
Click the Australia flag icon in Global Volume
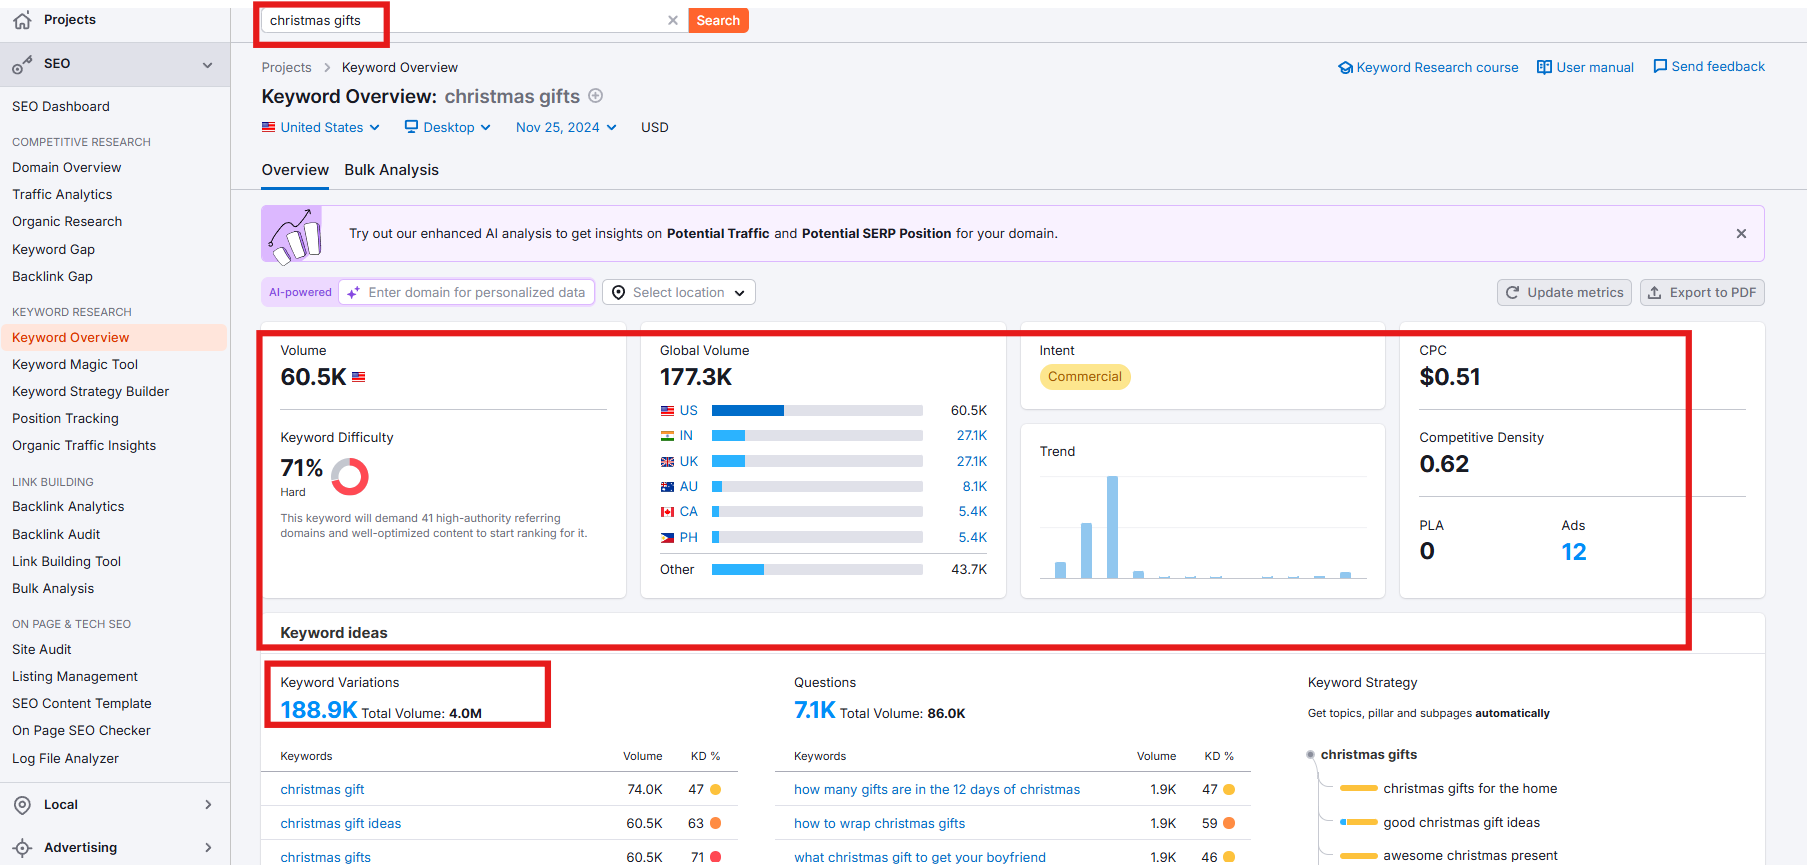(x=667, y=487)
